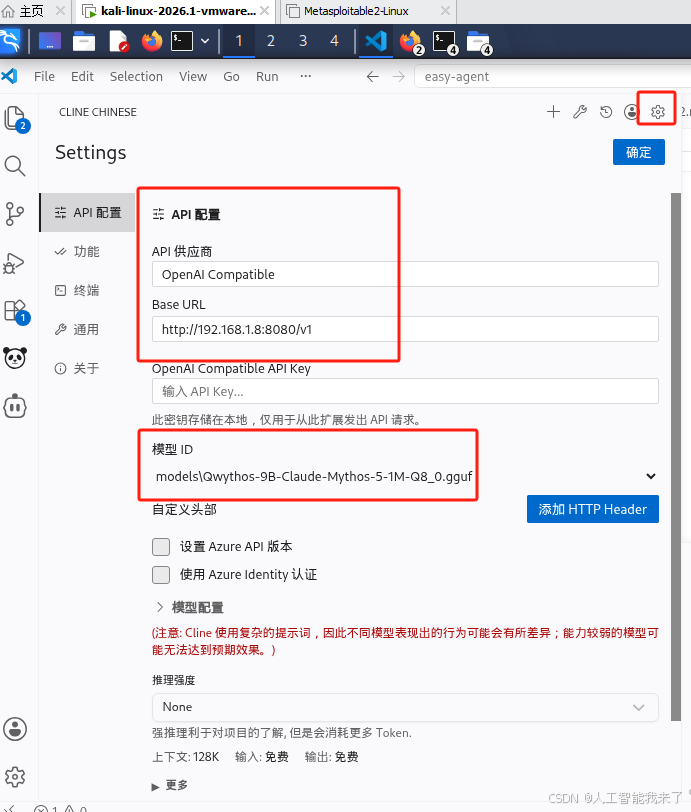Show desktop via the blue panel icon
Viewport: 691px width, 812px height.
(x=49, y=41)
